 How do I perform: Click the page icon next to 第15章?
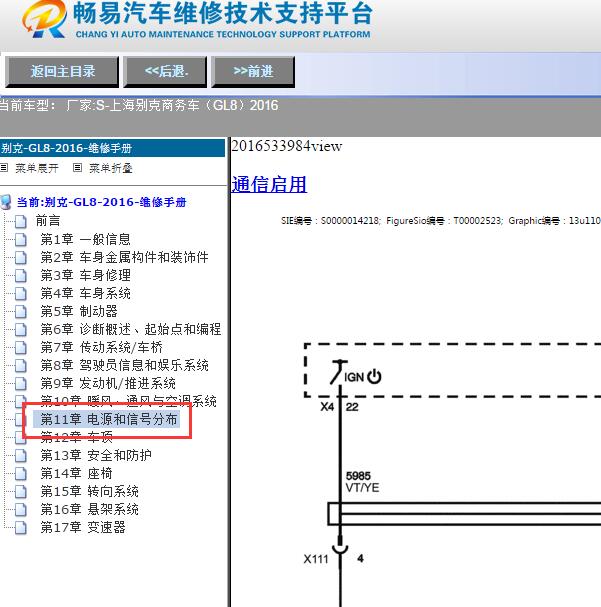[x=21, y=492]
